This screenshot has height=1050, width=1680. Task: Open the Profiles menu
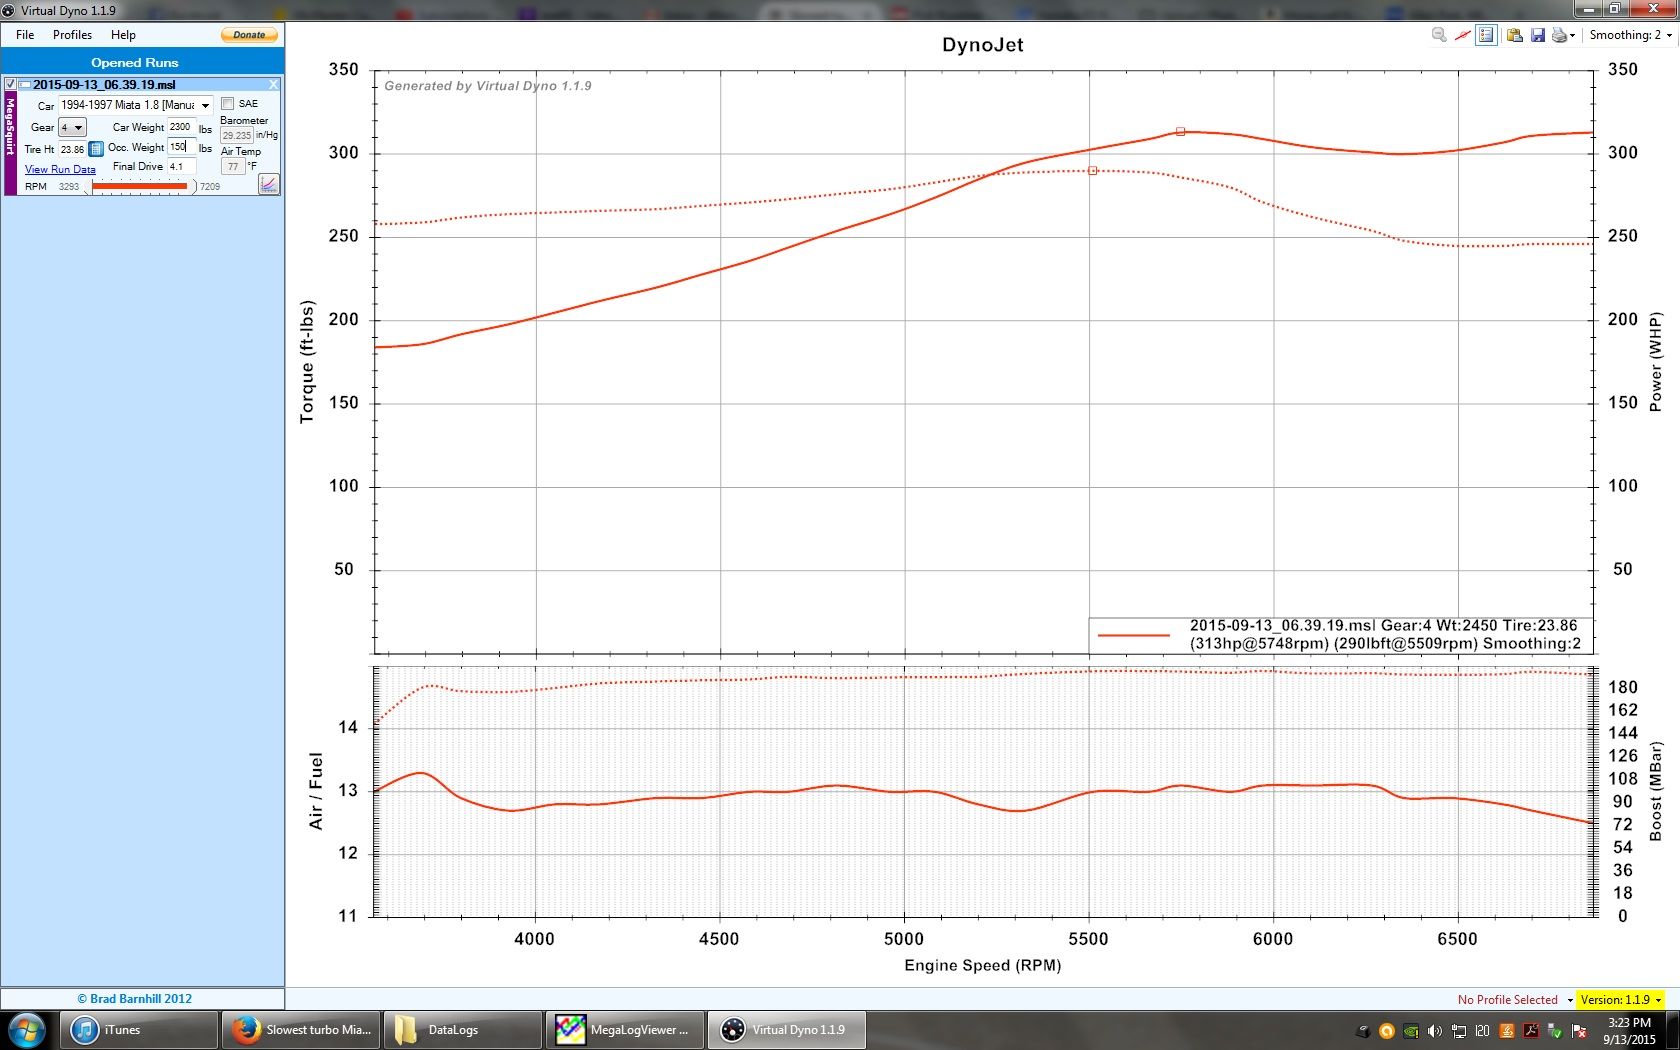click(72, 35)
